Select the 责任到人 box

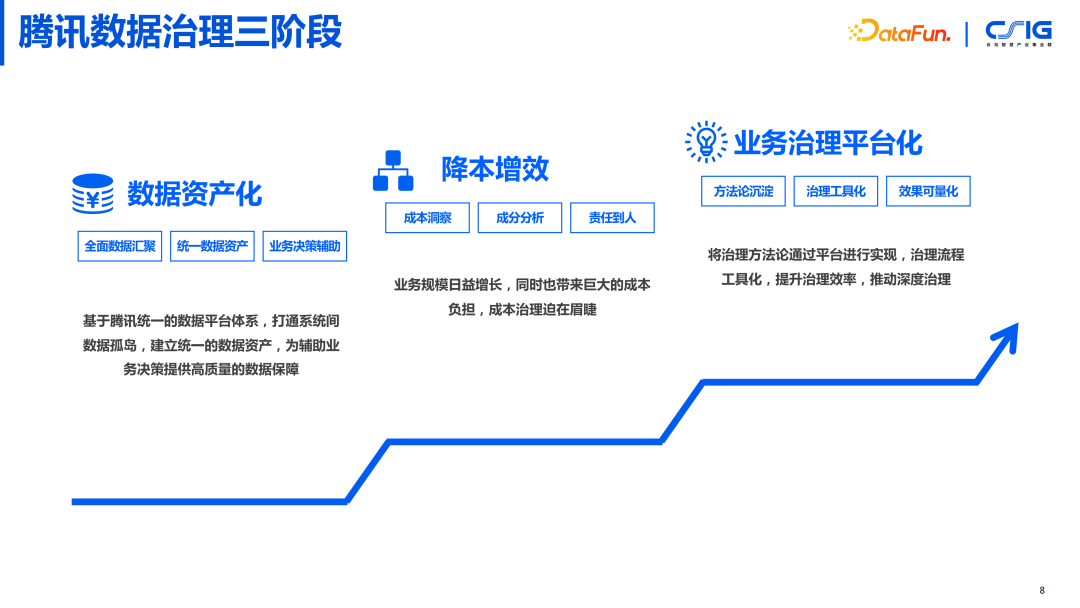point(612,218)
